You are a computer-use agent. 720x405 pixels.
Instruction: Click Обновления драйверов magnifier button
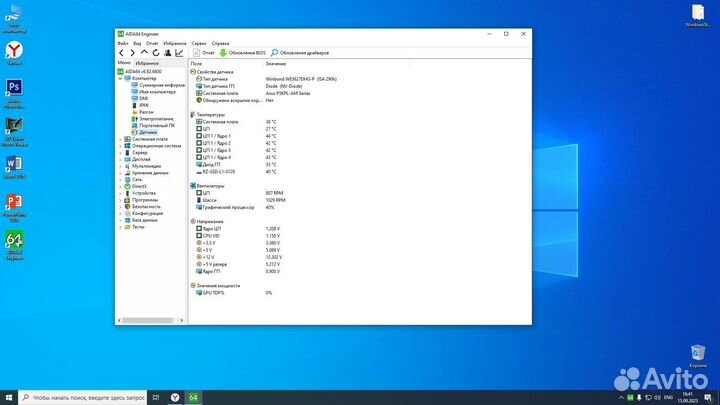[x=300, y=53]
